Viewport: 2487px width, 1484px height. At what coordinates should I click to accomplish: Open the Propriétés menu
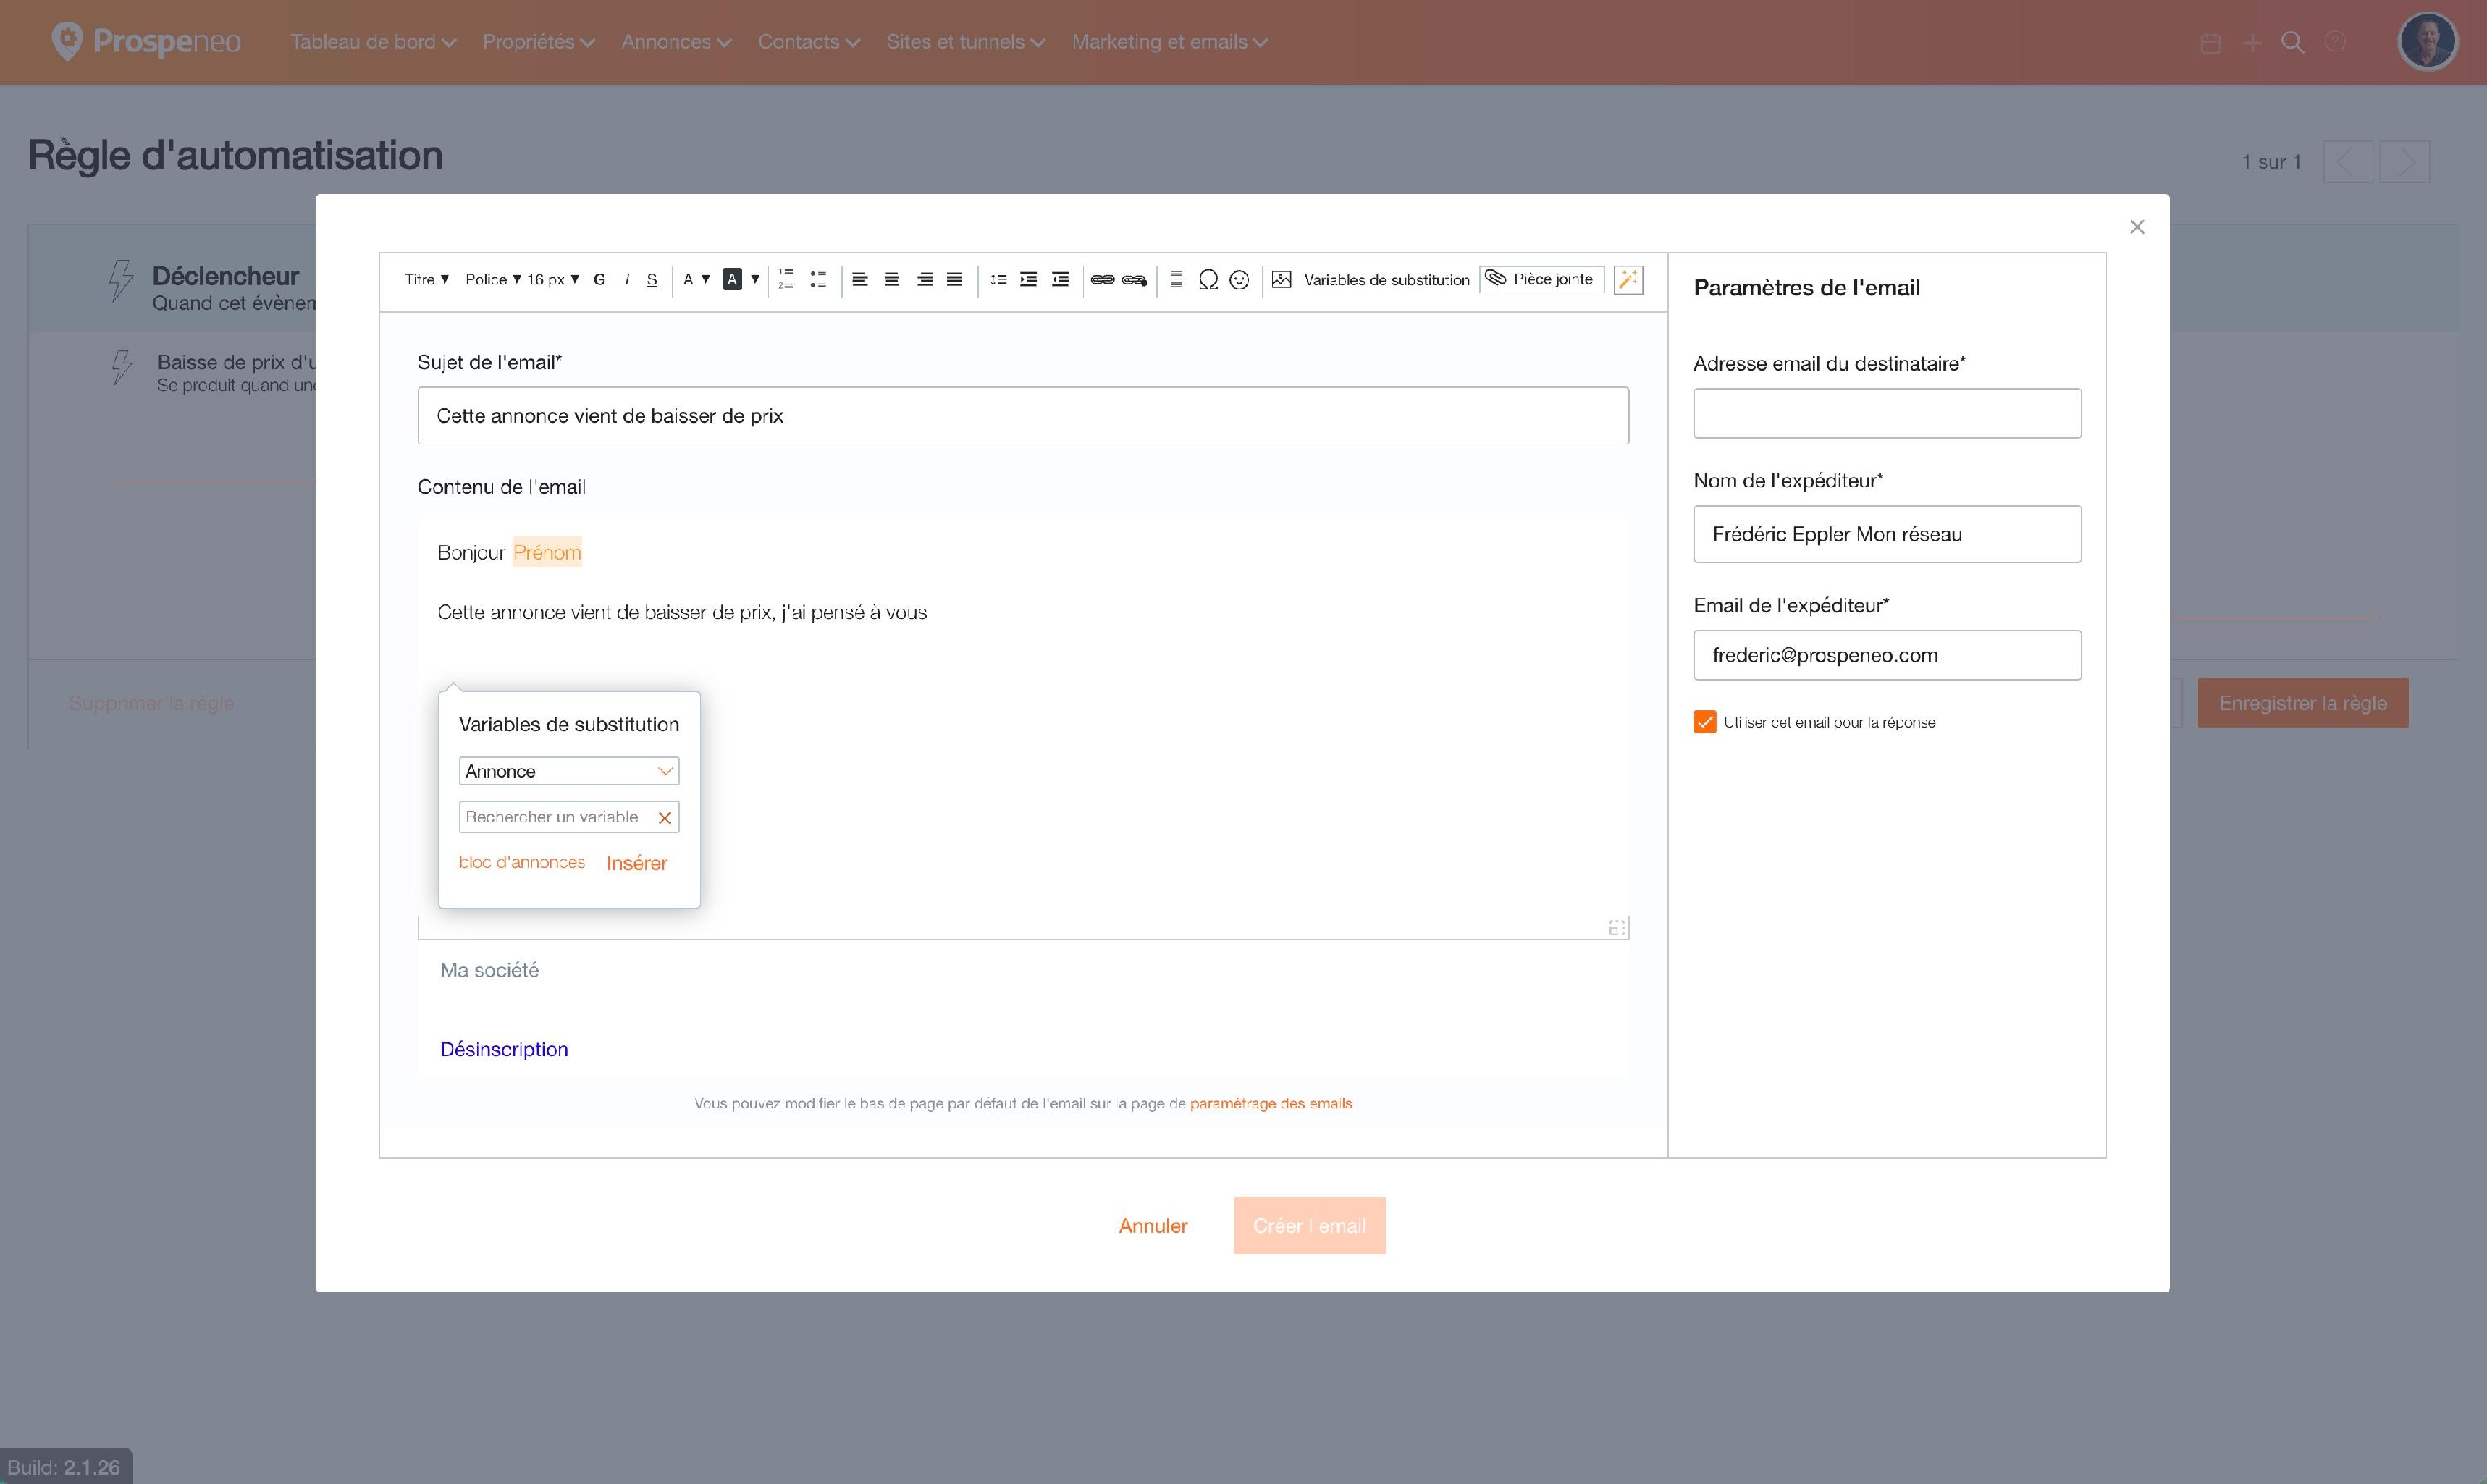(538, 42)
